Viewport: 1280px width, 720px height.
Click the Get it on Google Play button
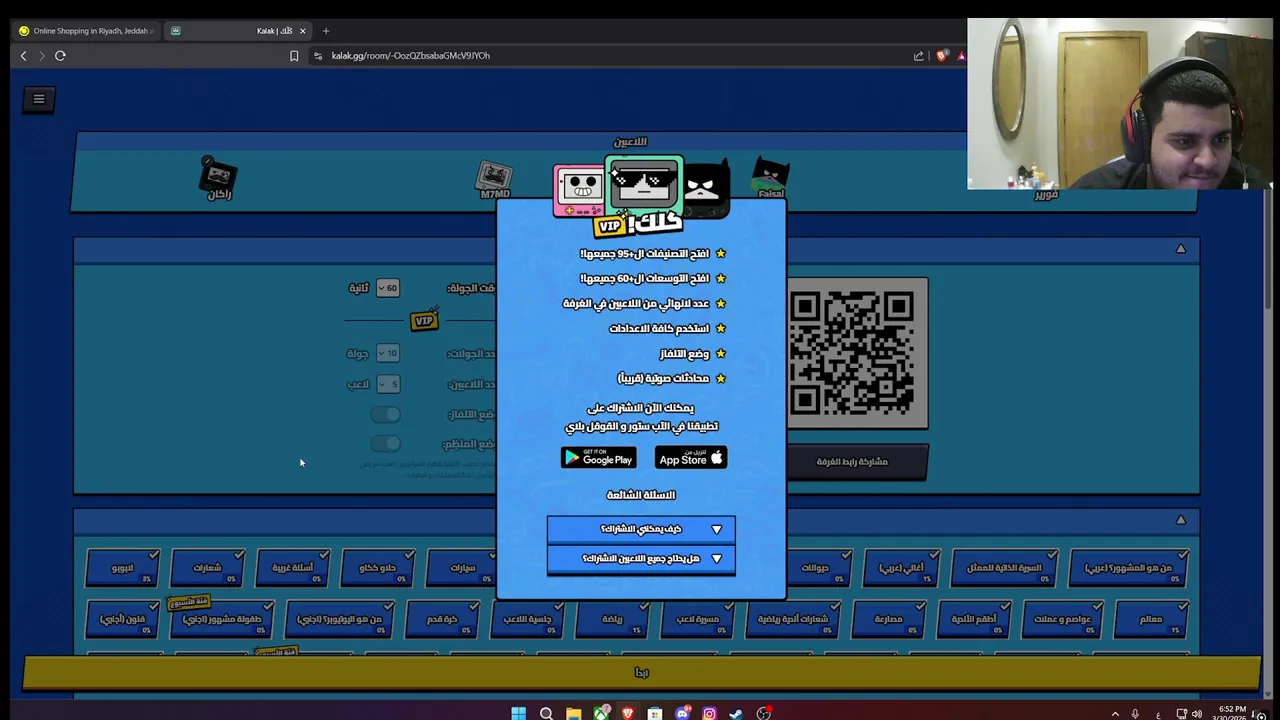click(599, 458)
